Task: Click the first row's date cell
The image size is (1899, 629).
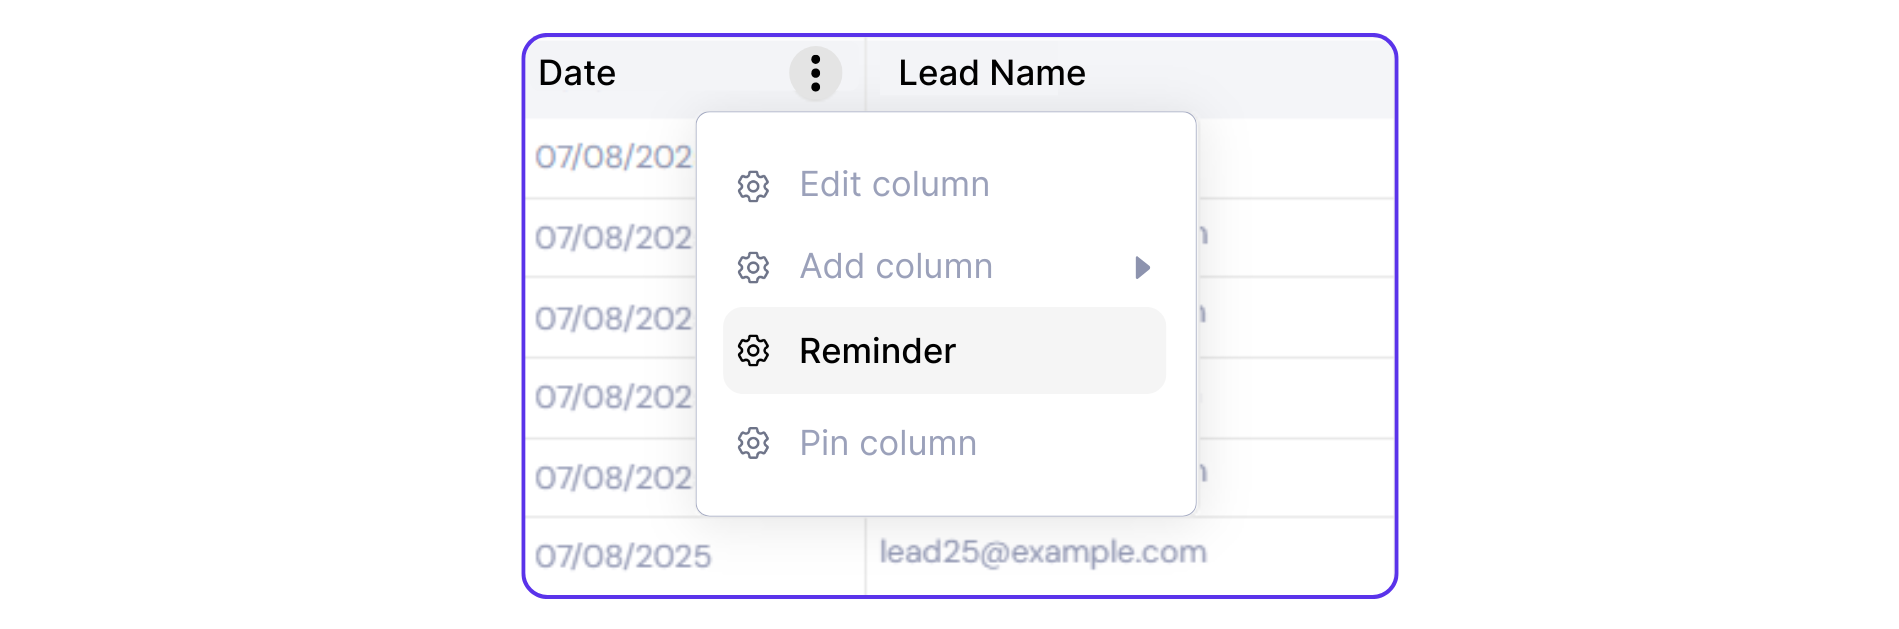Action: point(613,157)
